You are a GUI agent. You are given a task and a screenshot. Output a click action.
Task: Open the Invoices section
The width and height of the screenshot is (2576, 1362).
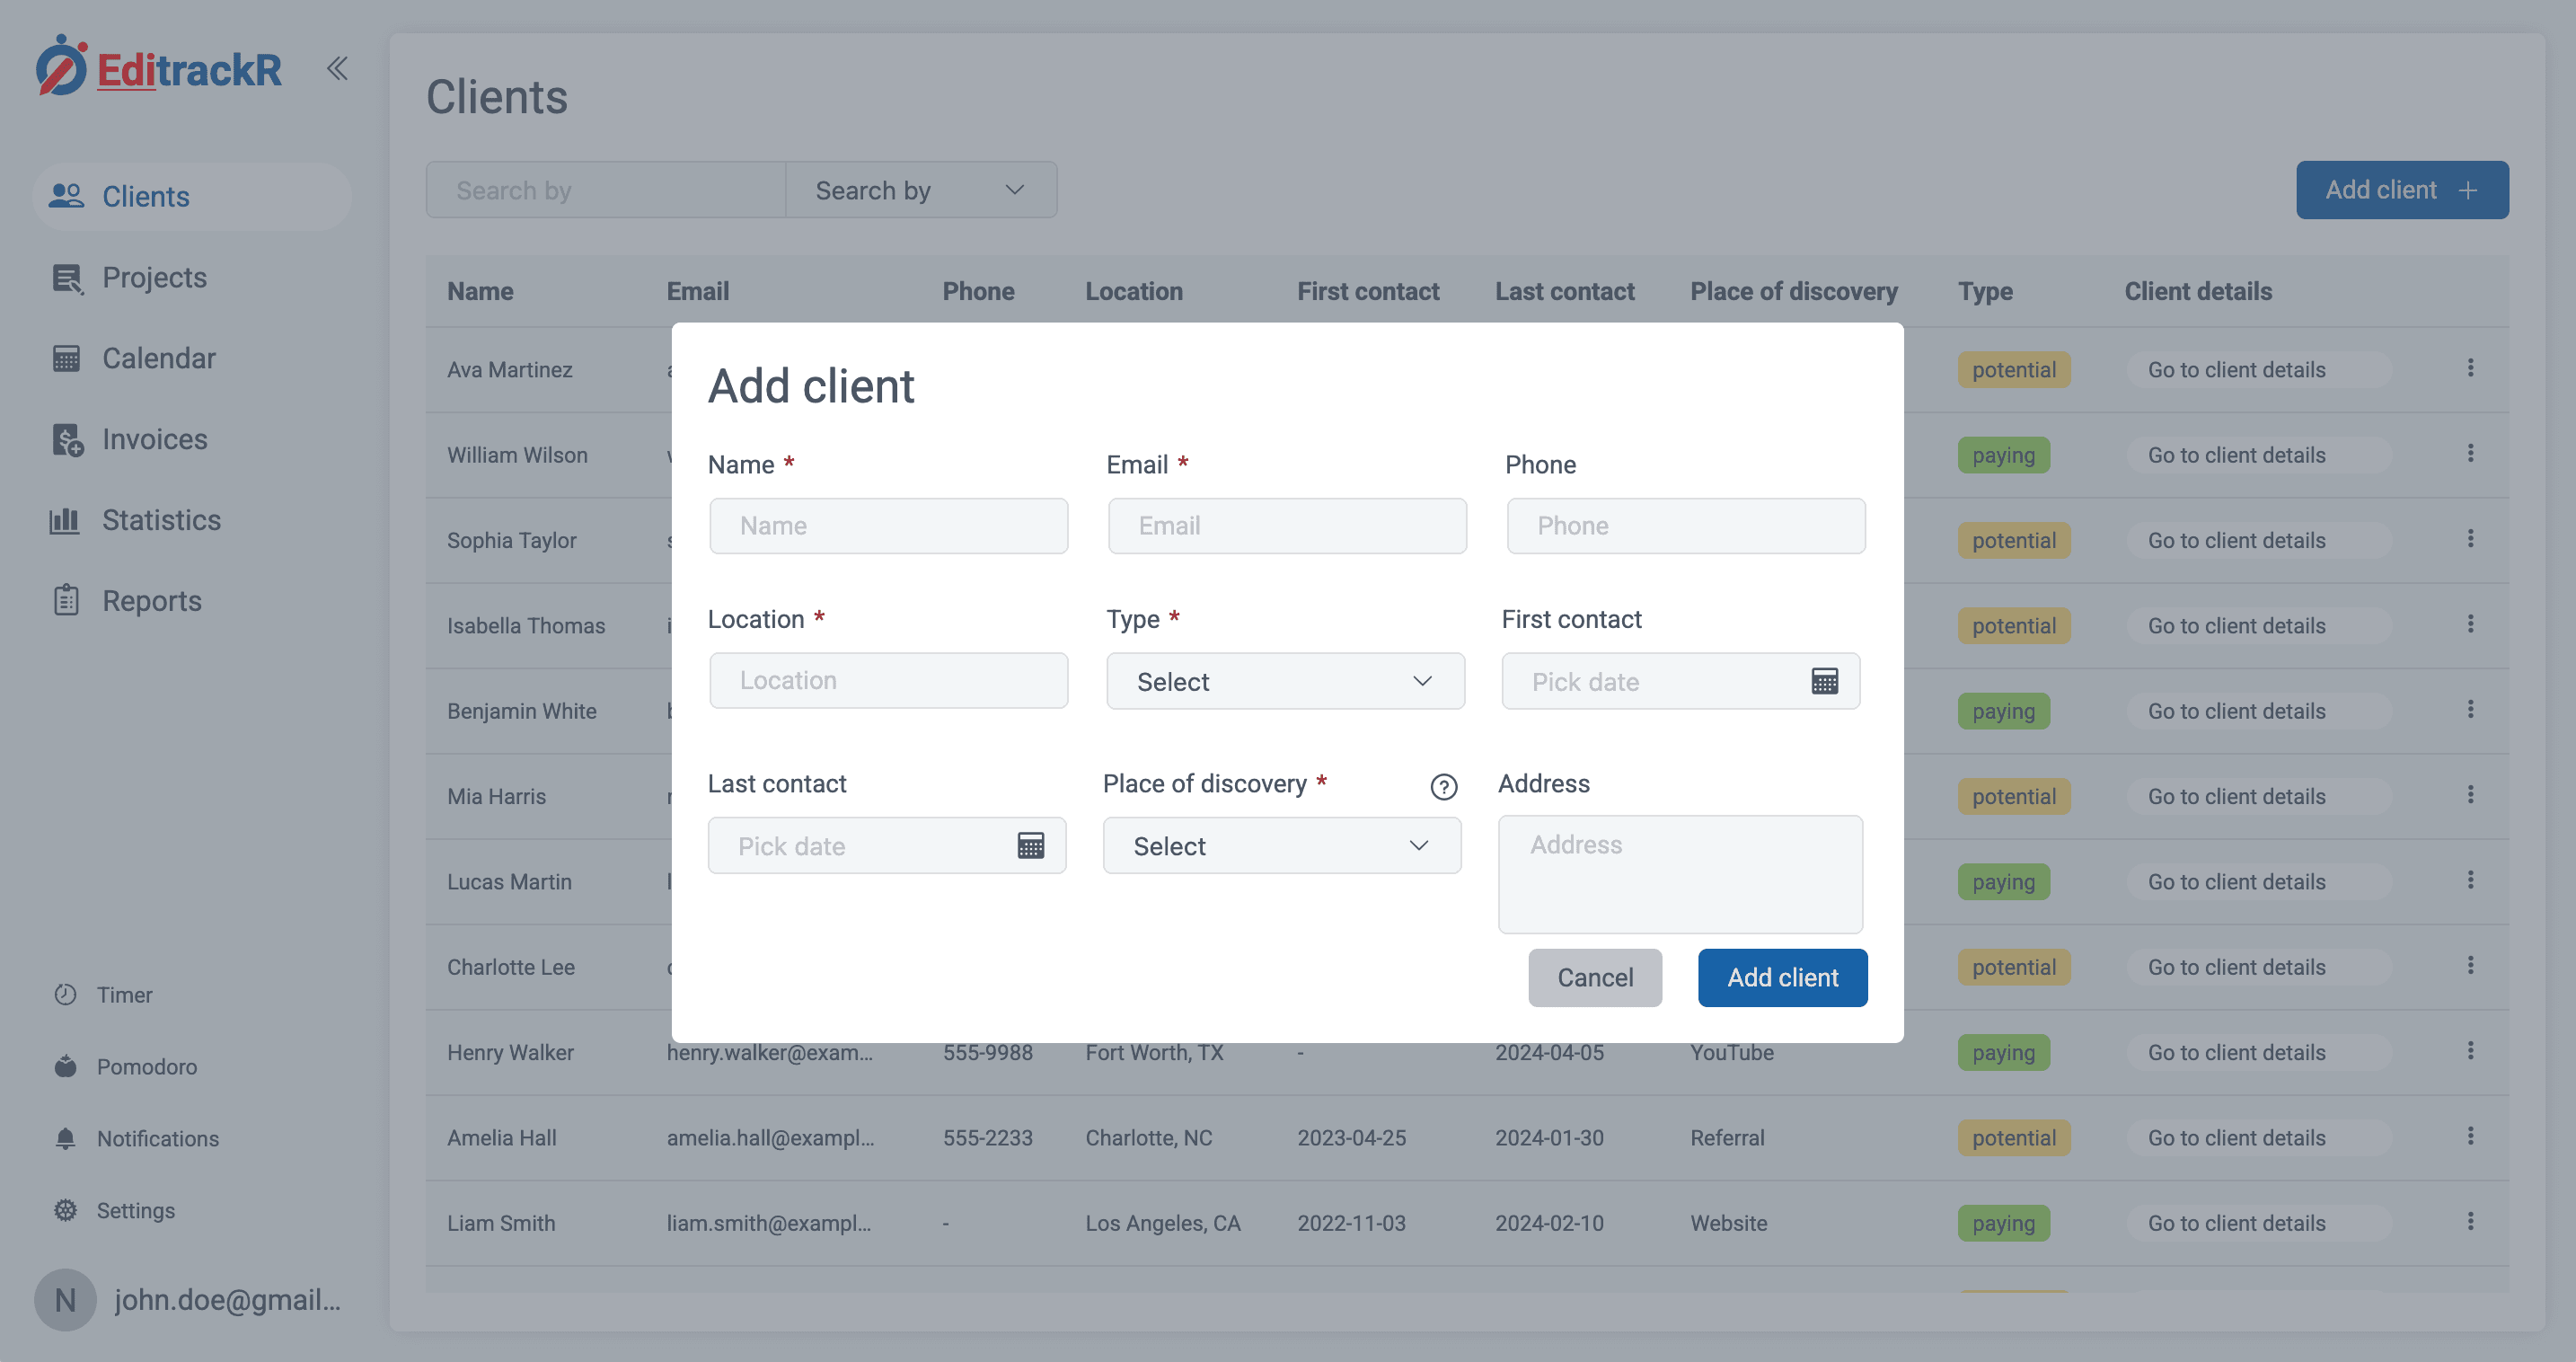pyautogui.click(x=154, y=439)
